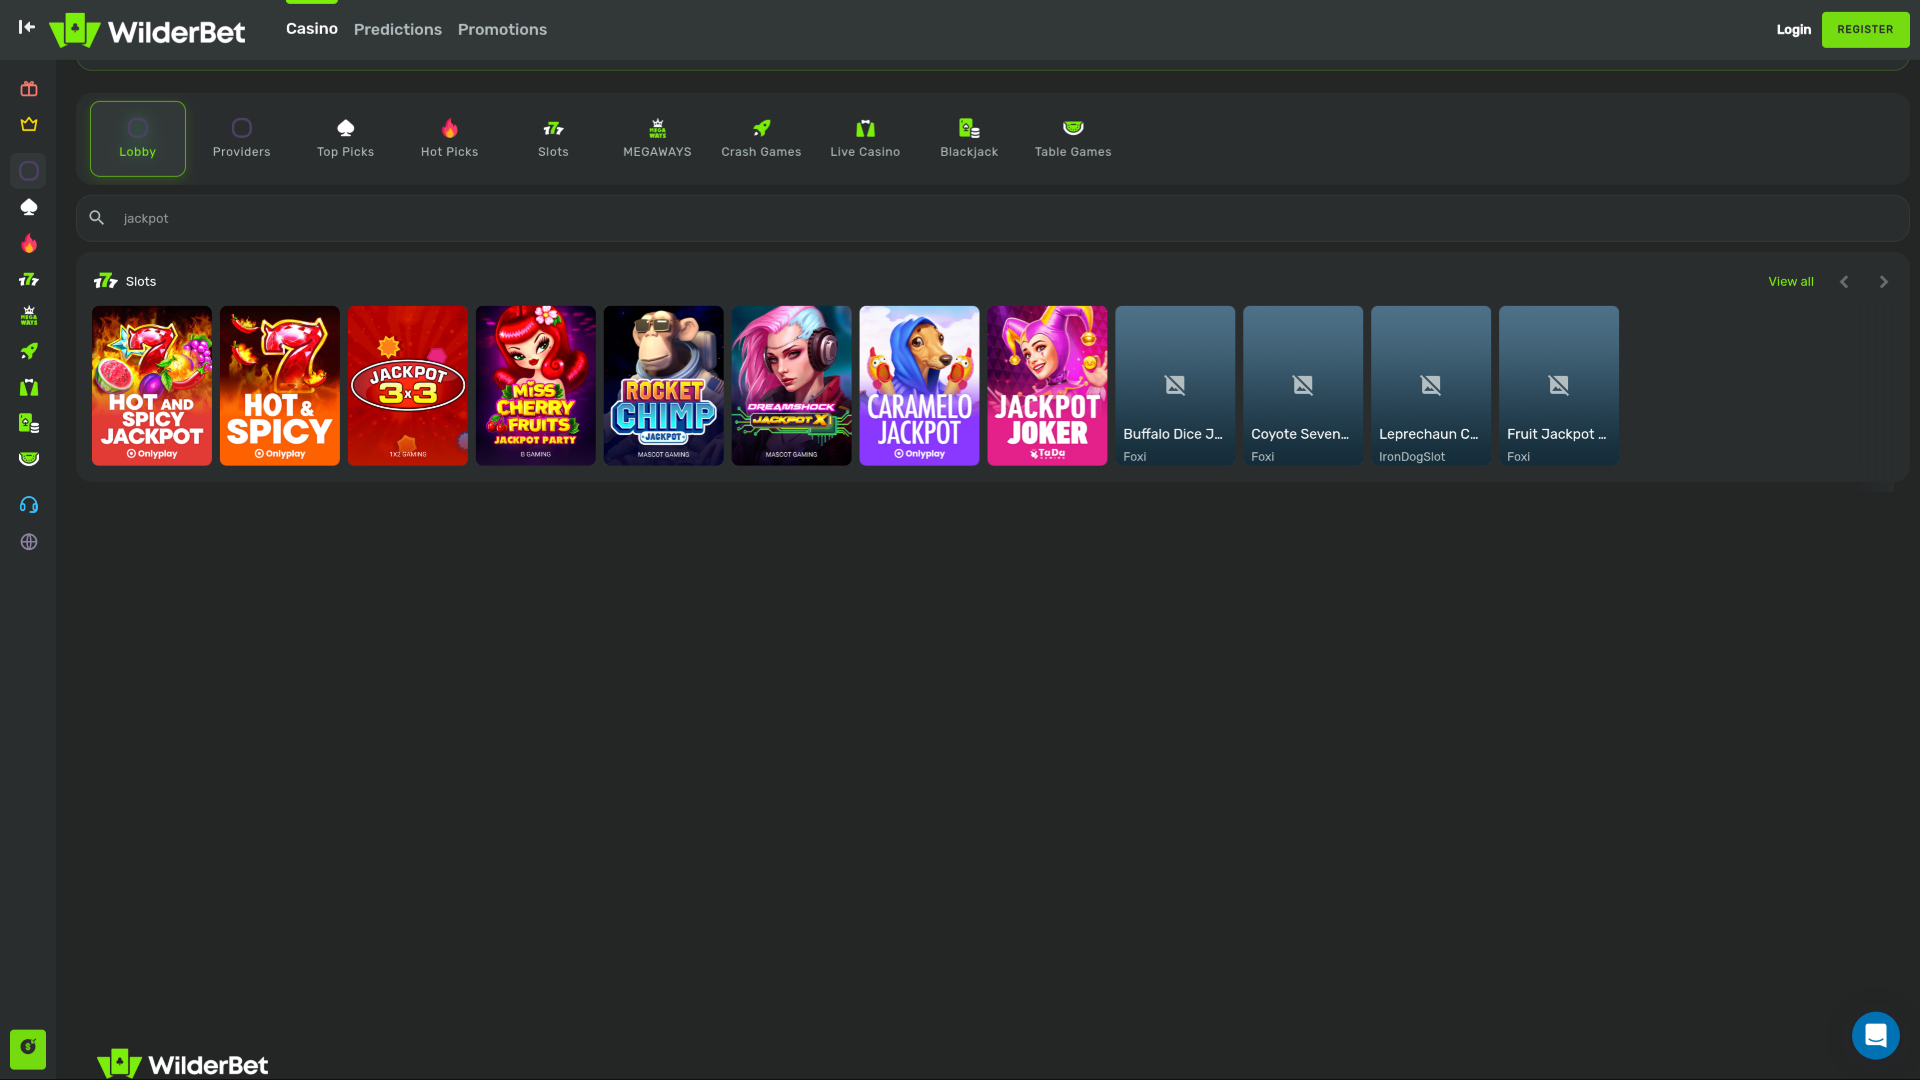Select the Crash Games category tab

tap(762, 139)
